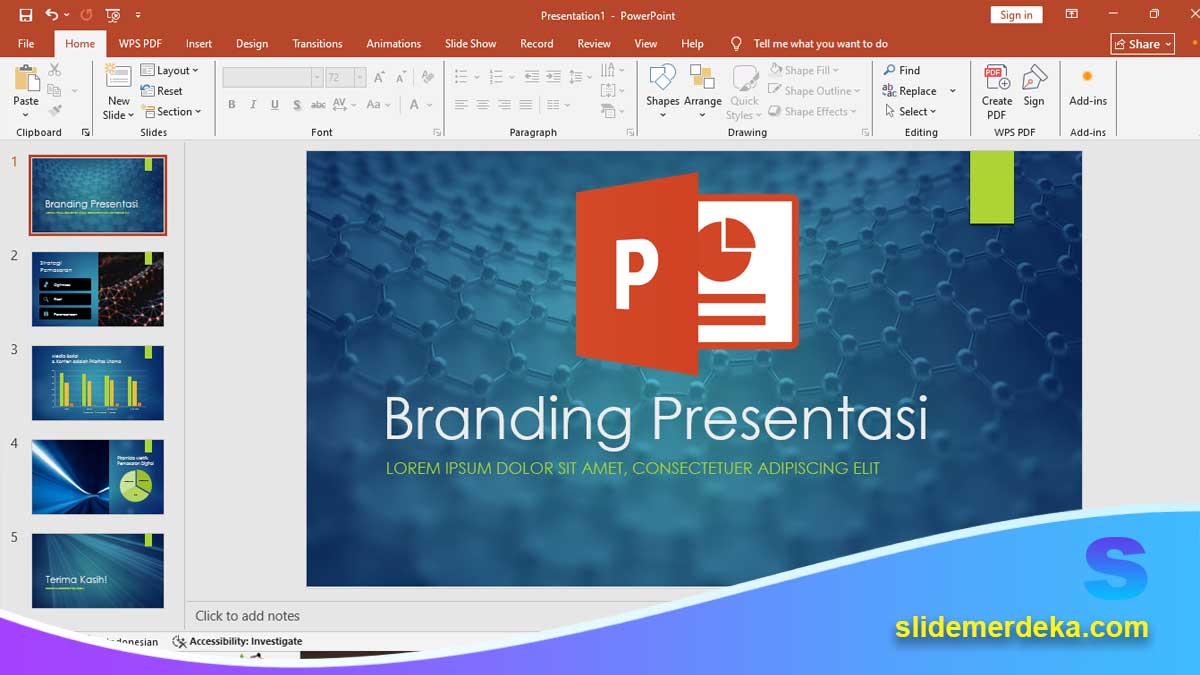This screenshot has height=675, width=1200.
Task: Center align text
Action: [482, 104]
